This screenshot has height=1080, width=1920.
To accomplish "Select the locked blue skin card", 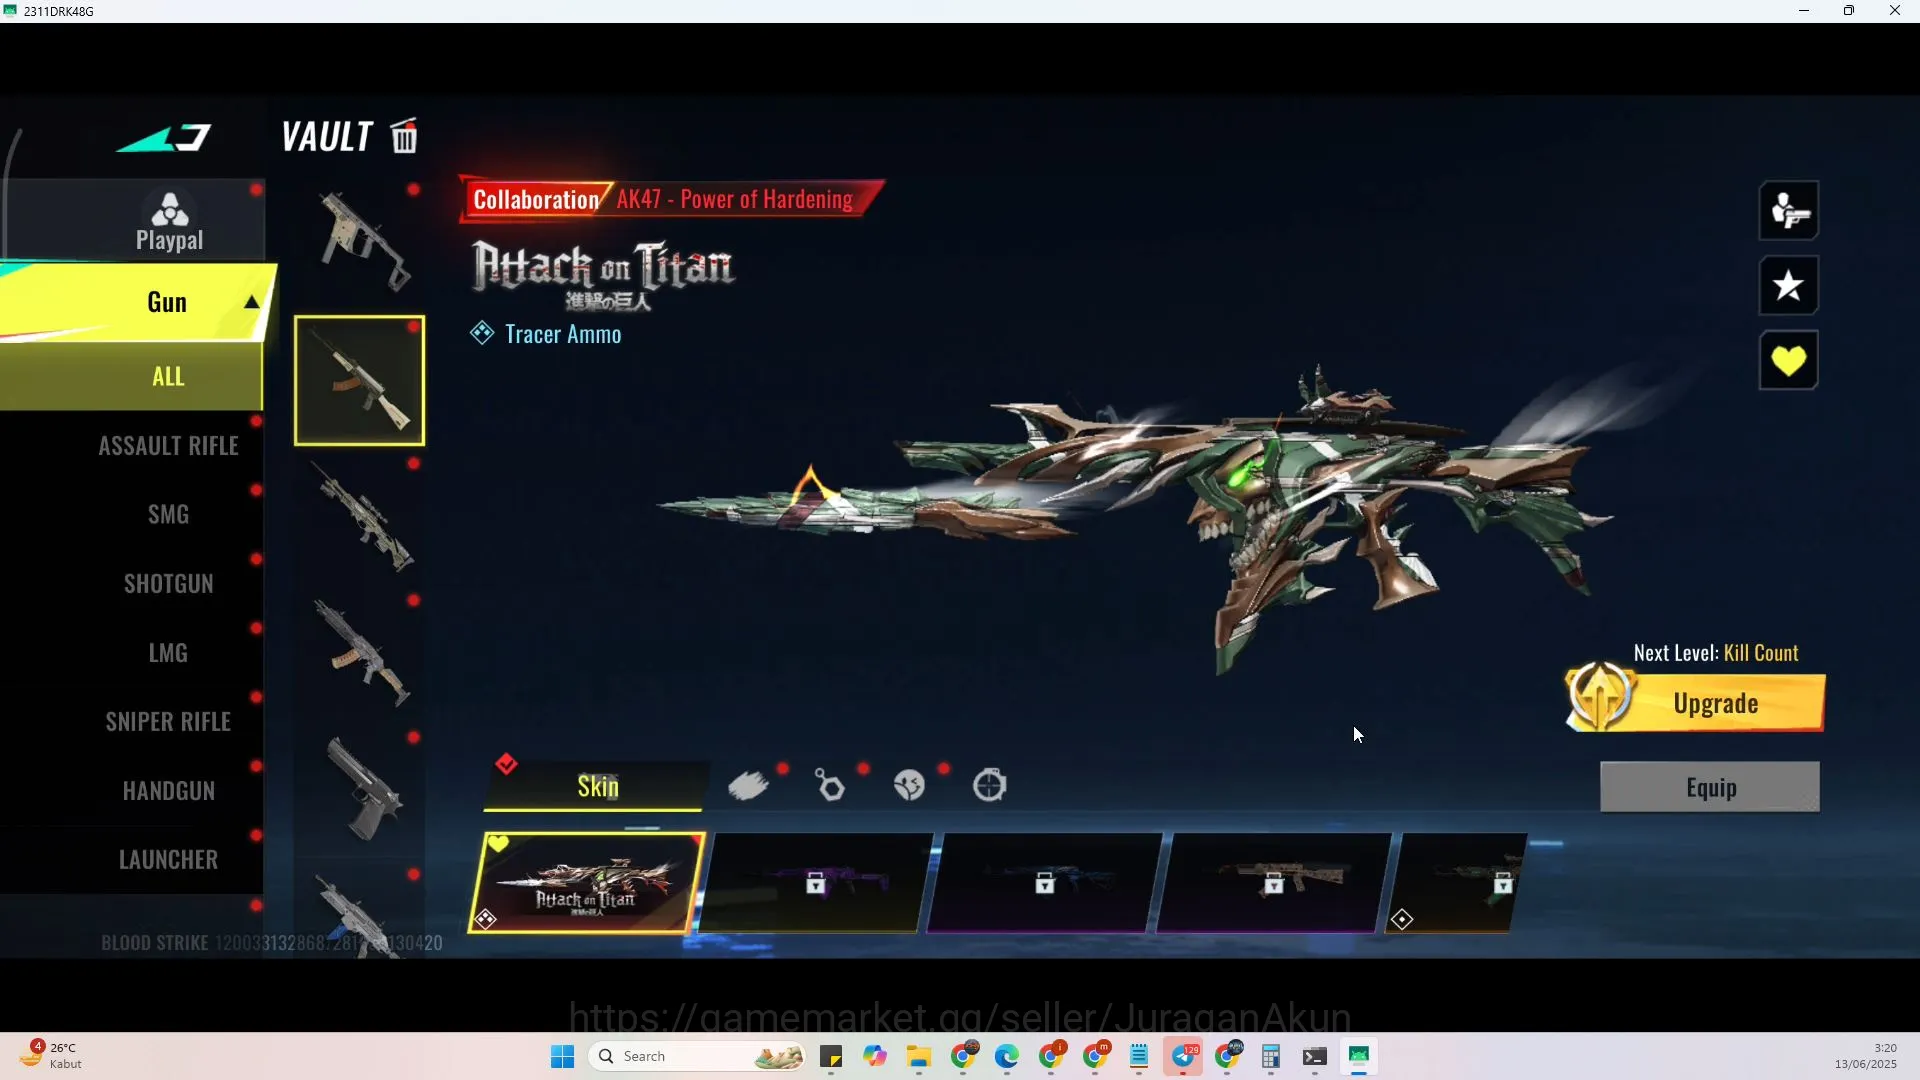I will tap(1045, 883).
